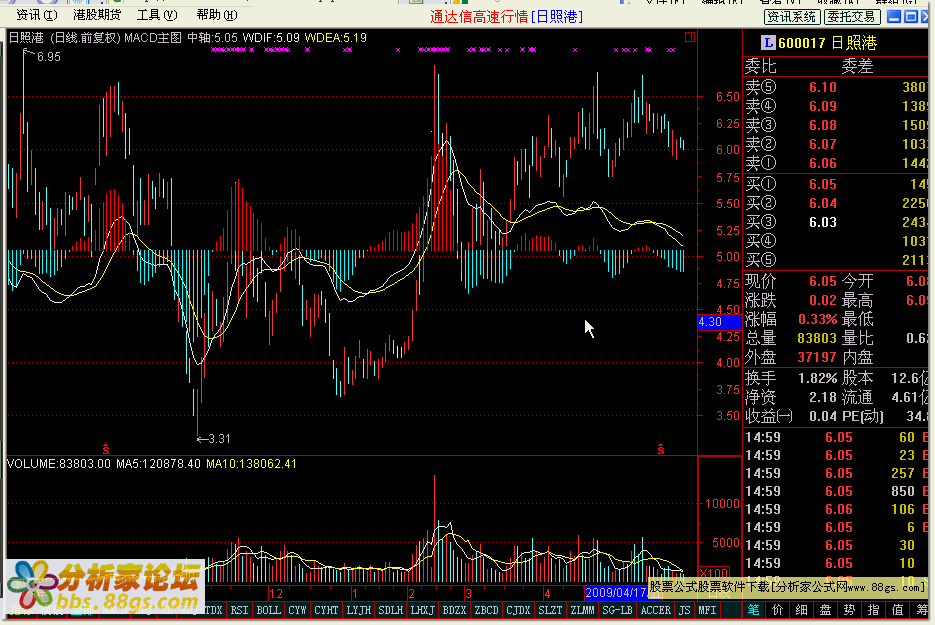Switch to the 笔 tick tab
The width and height of the screenshot is (935, 625).
[754, 609]
